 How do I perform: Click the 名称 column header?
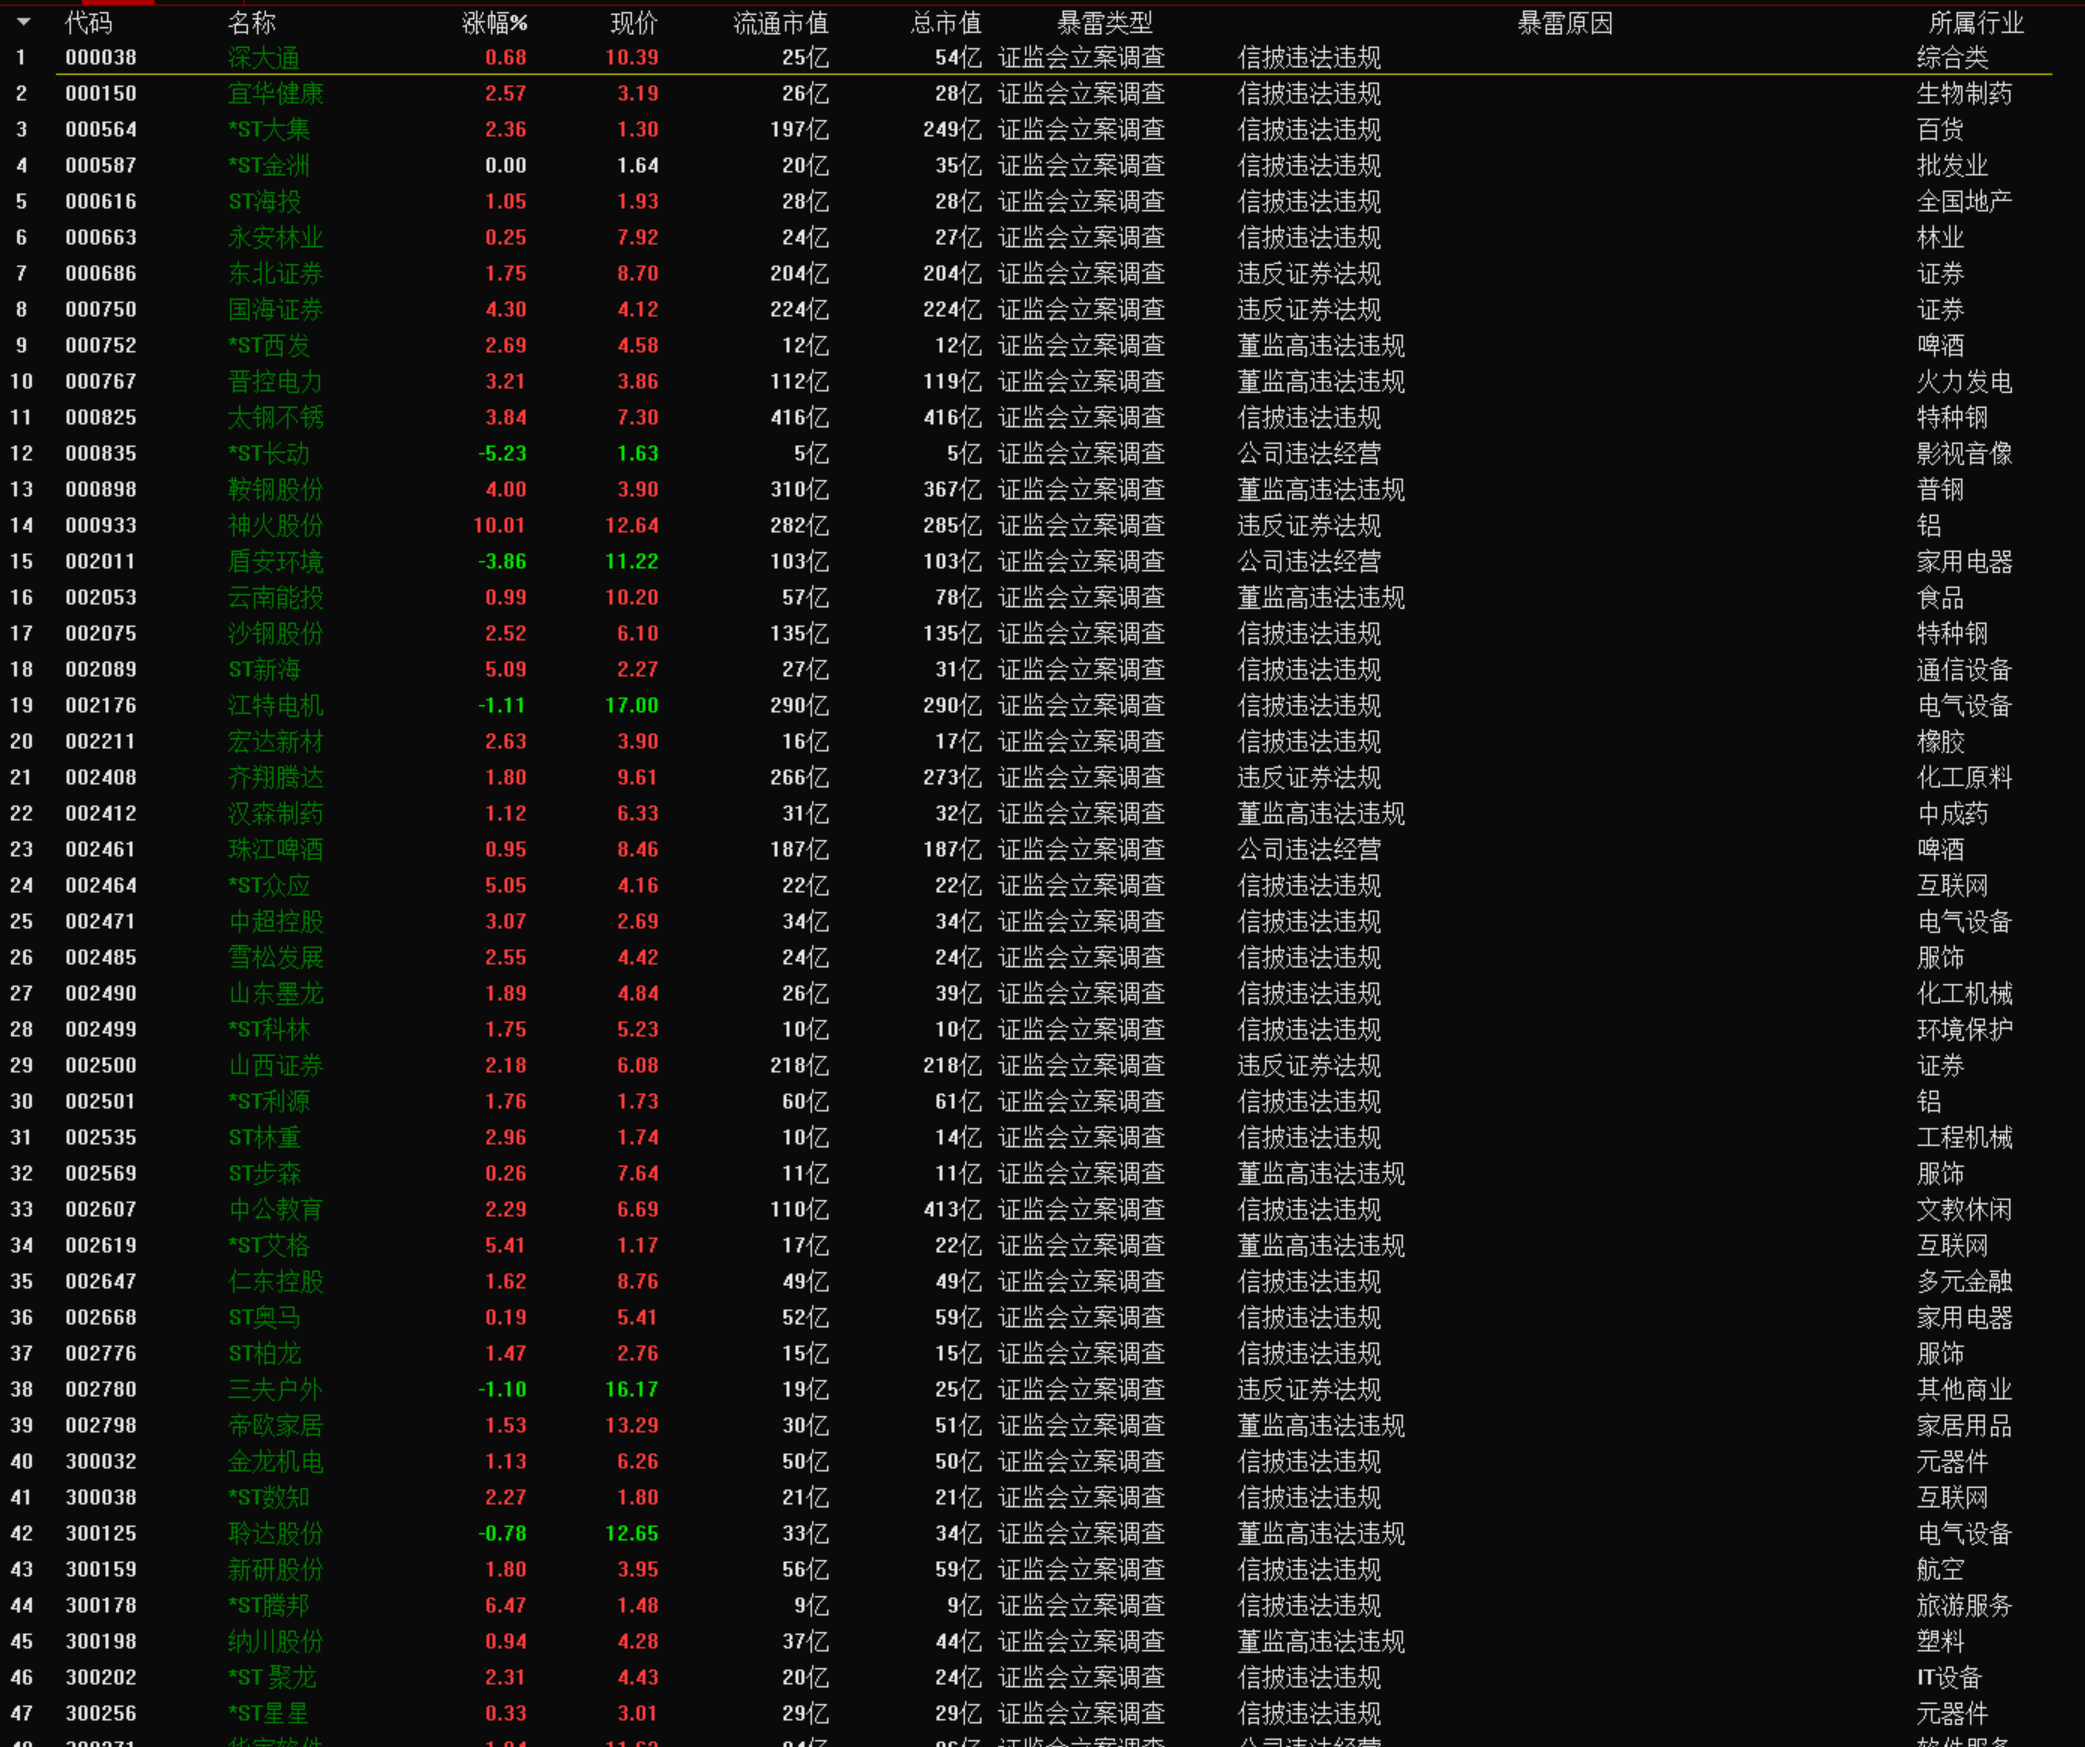[251, 22]
